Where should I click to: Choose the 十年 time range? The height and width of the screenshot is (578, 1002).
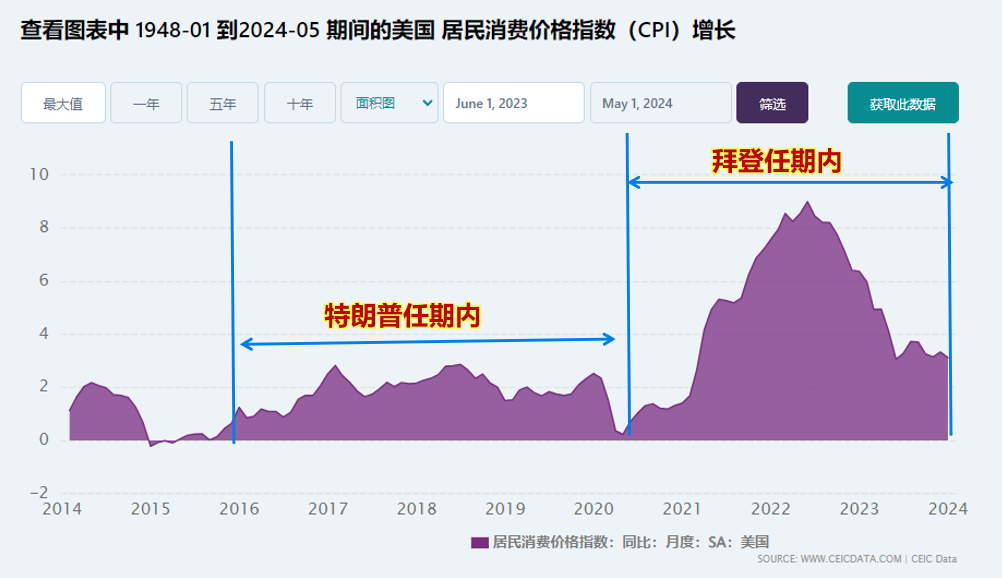pyautogui.click(x=300, y=103)
